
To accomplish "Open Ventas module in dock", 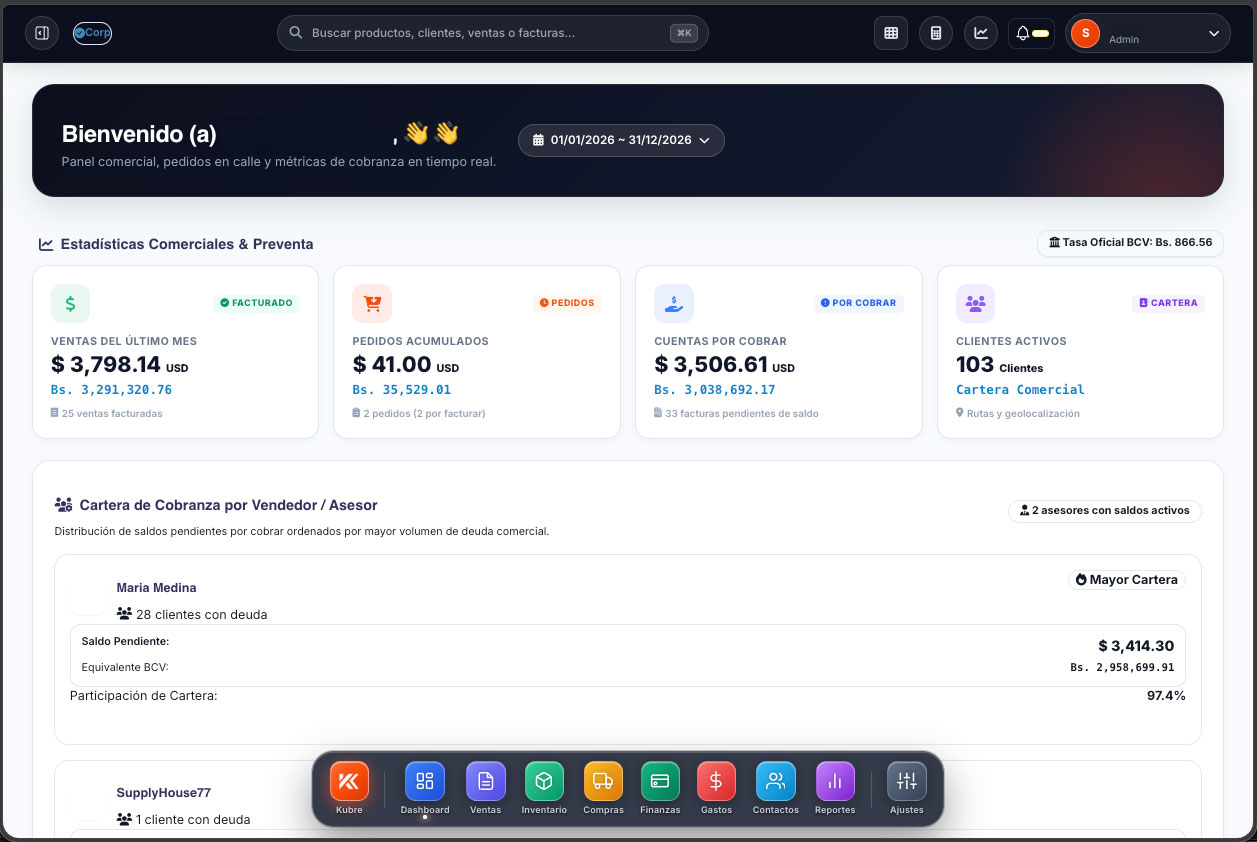I will (486, 788).
